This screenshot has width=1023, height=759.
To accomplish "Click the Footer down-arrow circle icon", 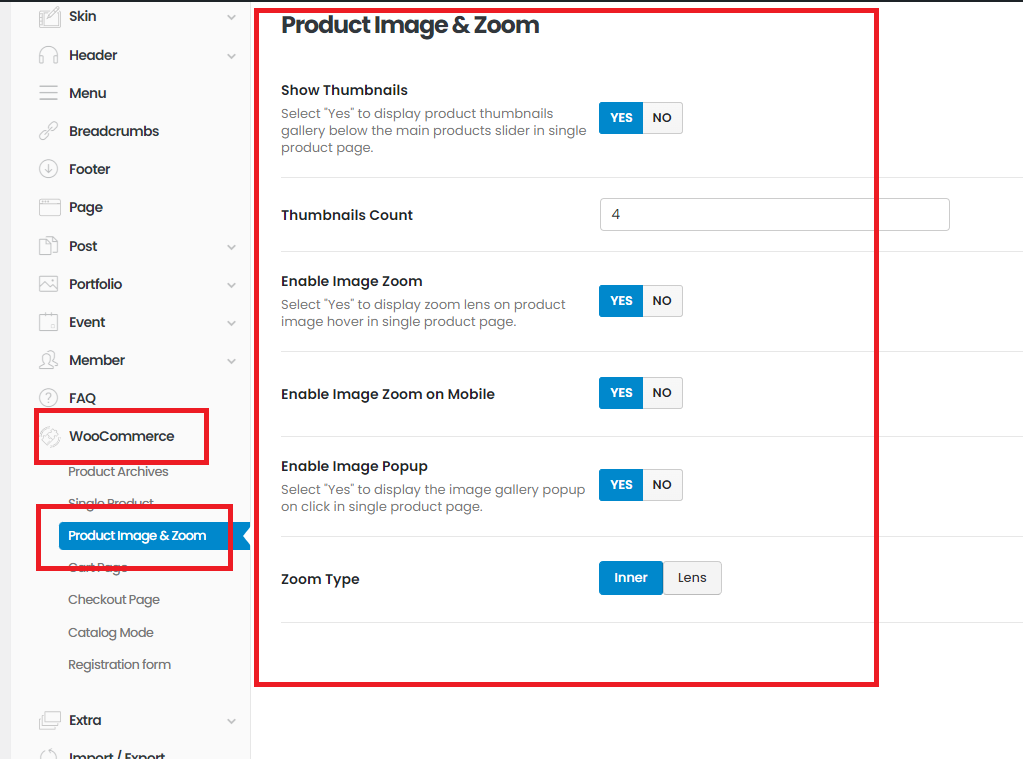I will pos(48,169).
